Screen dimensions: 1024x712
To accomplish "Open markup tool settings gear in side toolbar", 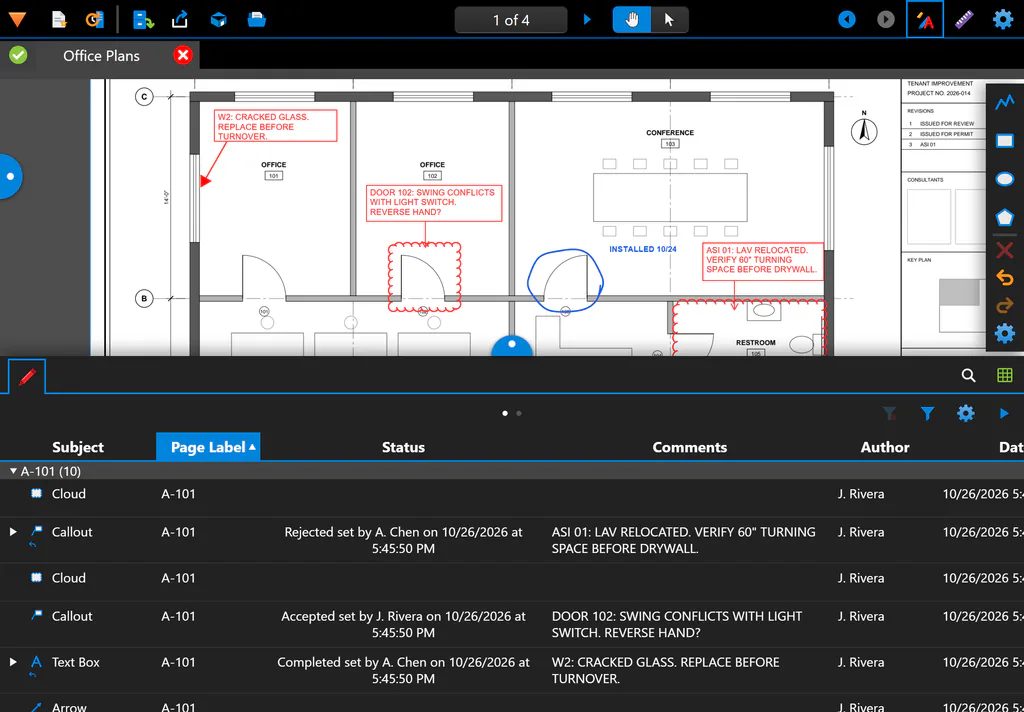I will coord(1004,334).
